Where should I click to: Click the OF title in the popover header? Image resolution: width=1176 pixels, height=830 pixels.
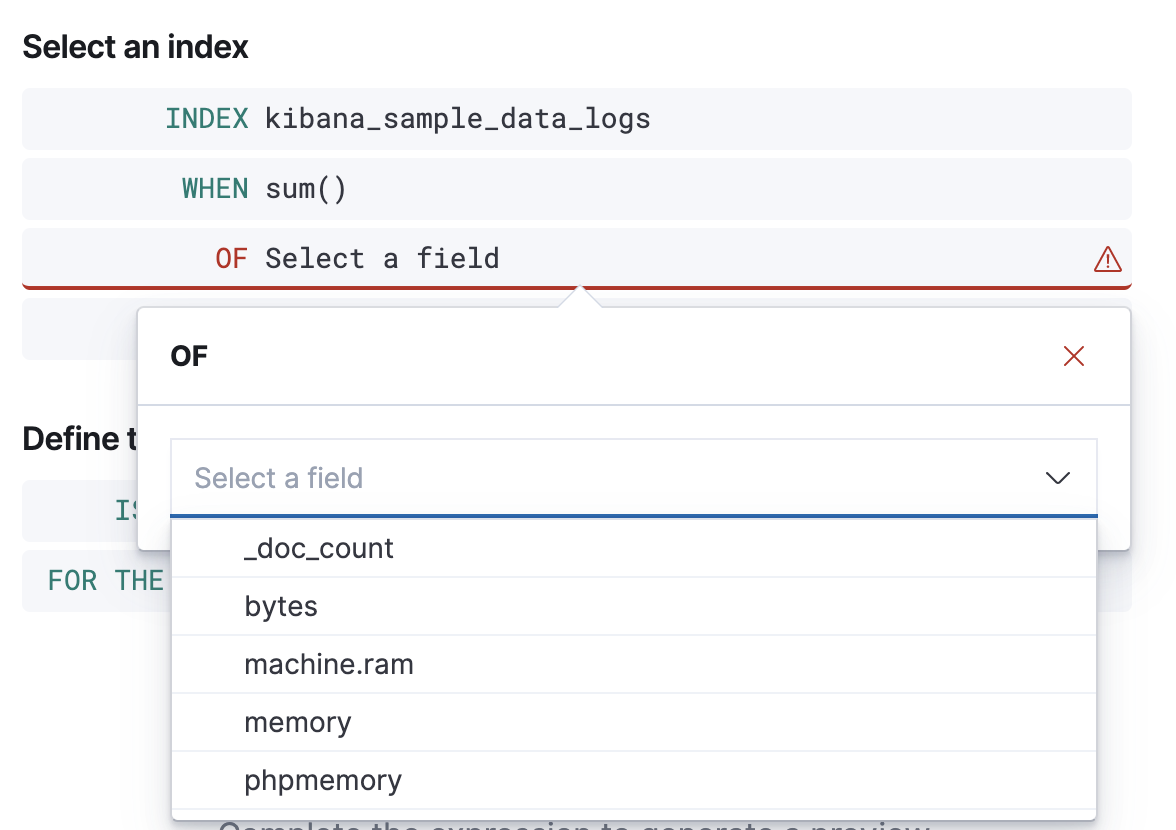pos(189,356)
